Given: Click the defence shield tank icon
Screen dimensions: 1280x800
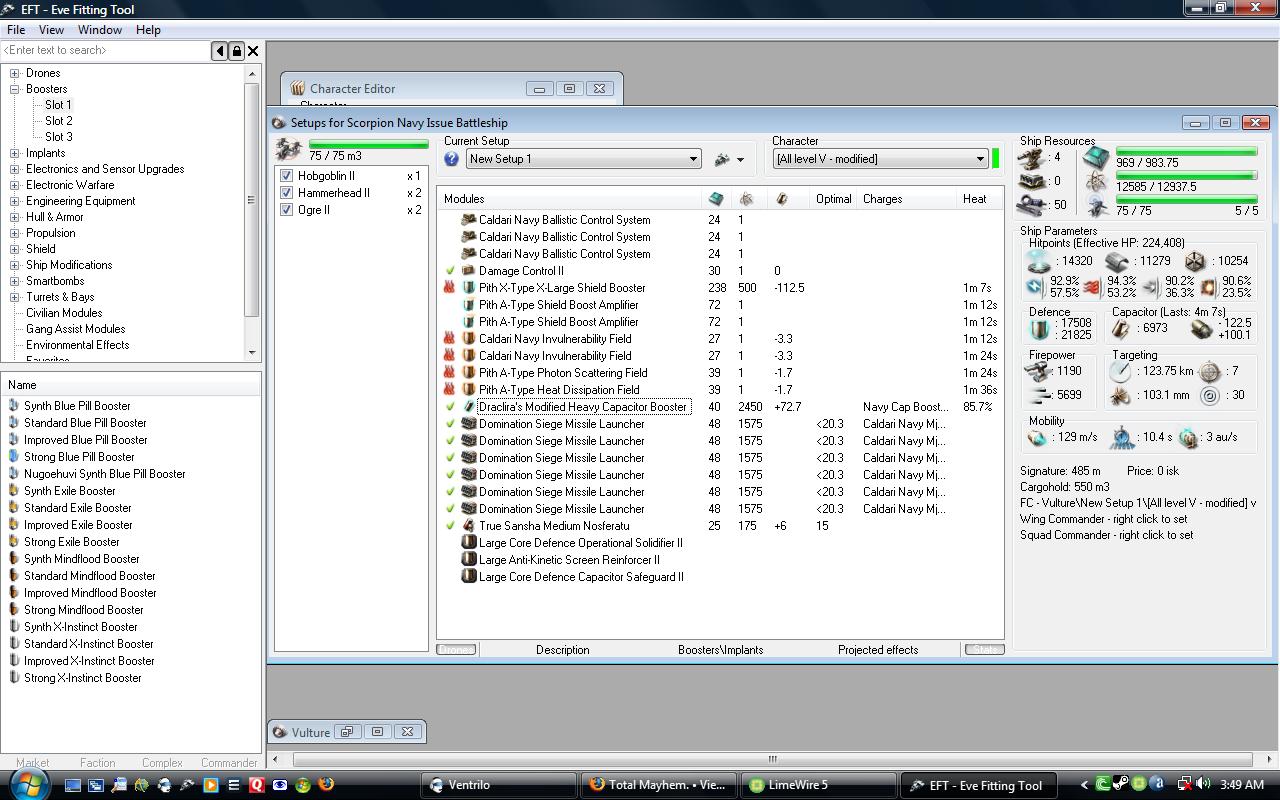Looking at the screenshot, I should pos(1041,328).
